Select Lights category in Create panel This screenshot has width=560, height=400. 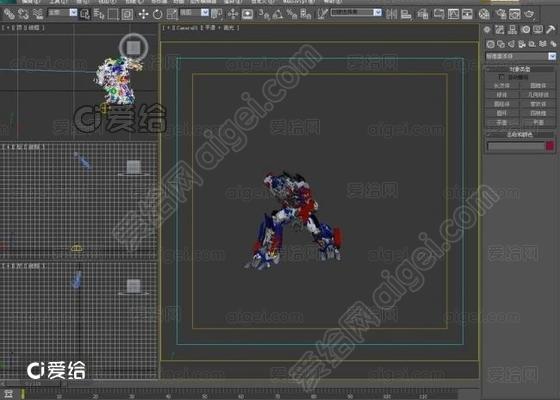511,44
